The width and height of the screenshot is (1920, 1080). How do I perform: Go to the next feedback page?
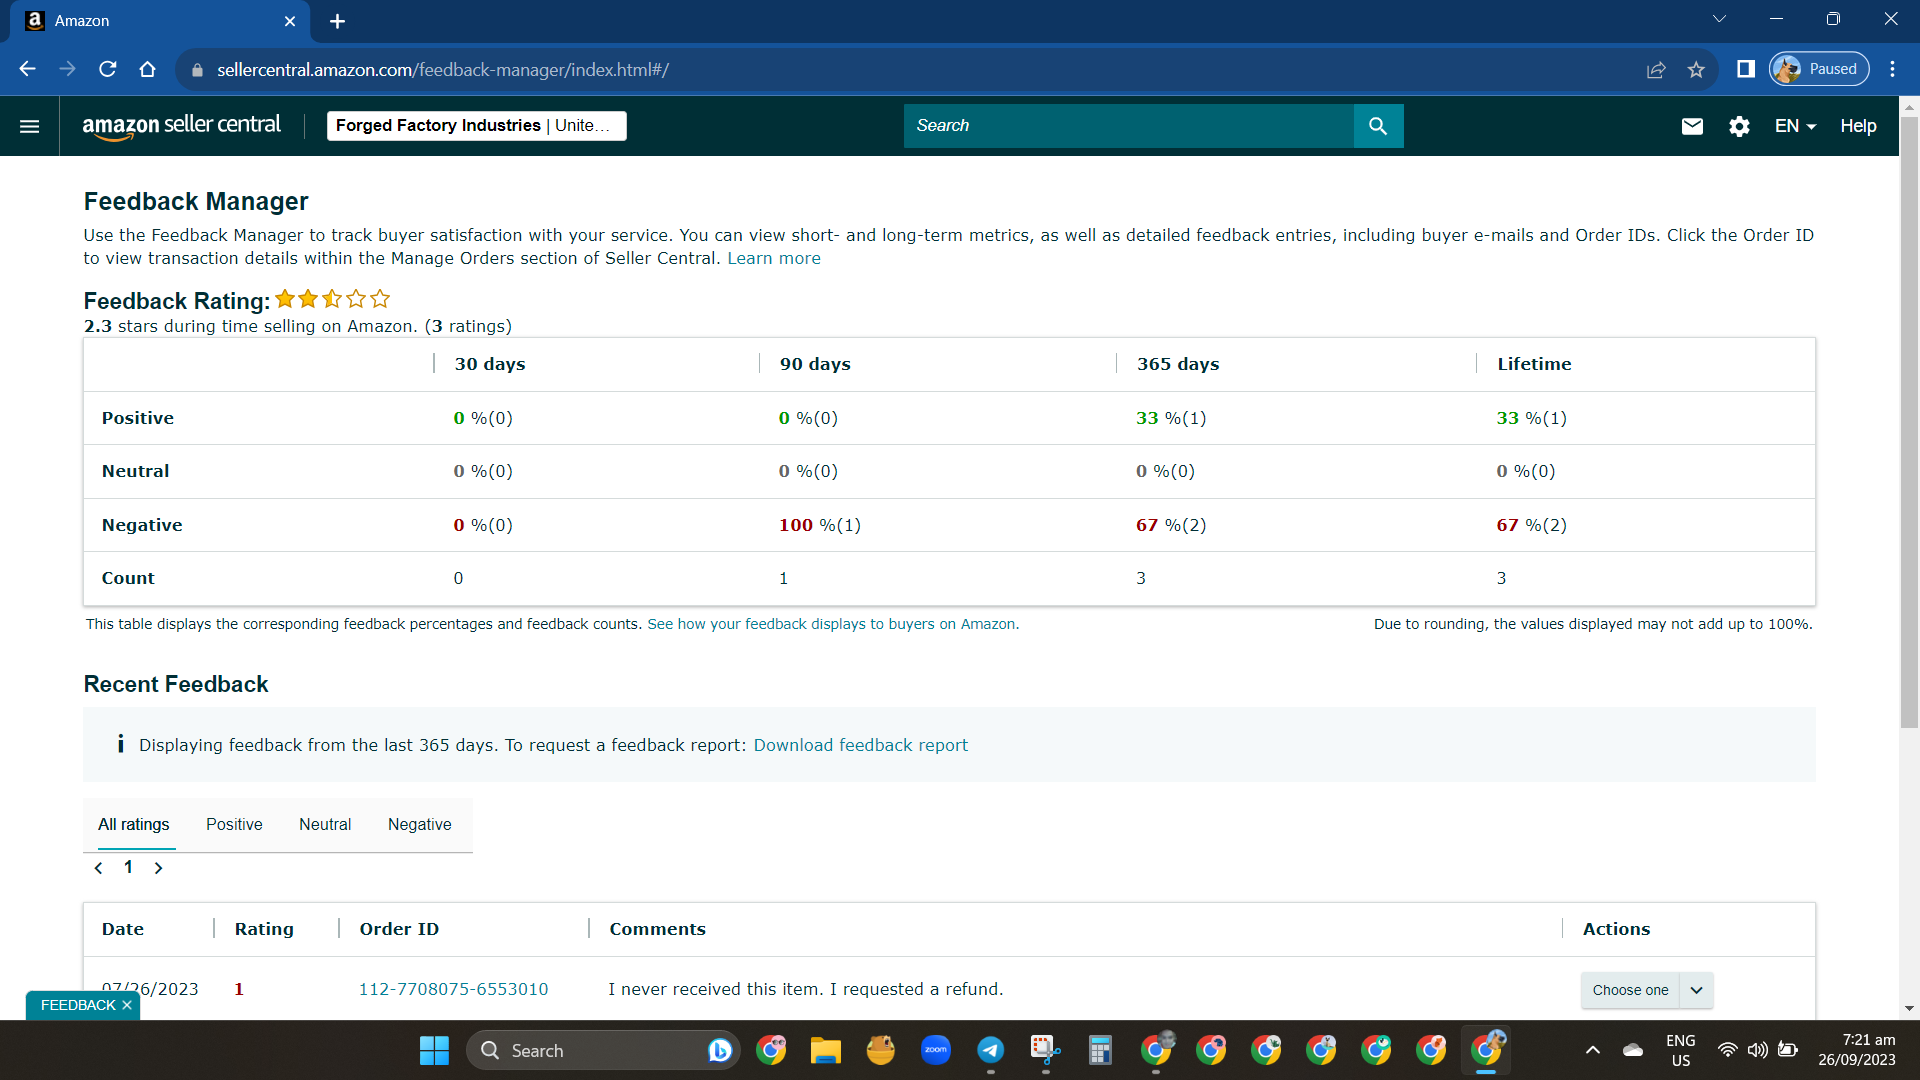[x=158, y=868]
